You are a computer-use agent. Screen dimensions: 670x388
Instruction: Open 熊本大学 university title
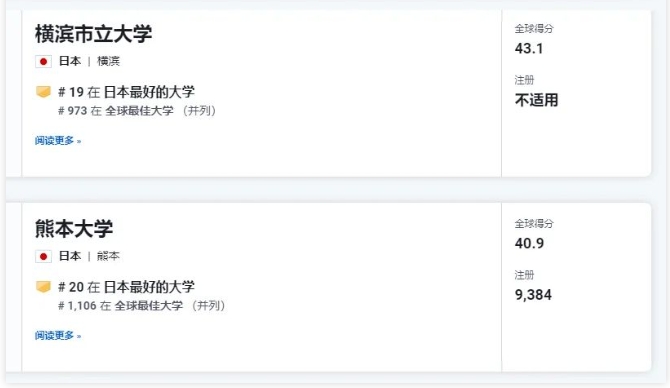click(x=73, y=229)
